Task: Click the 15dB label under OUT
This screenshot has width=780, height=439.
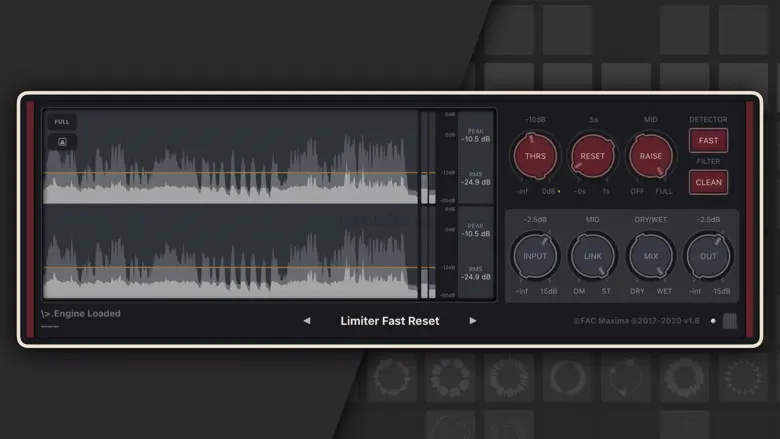Action: point(722,291)
